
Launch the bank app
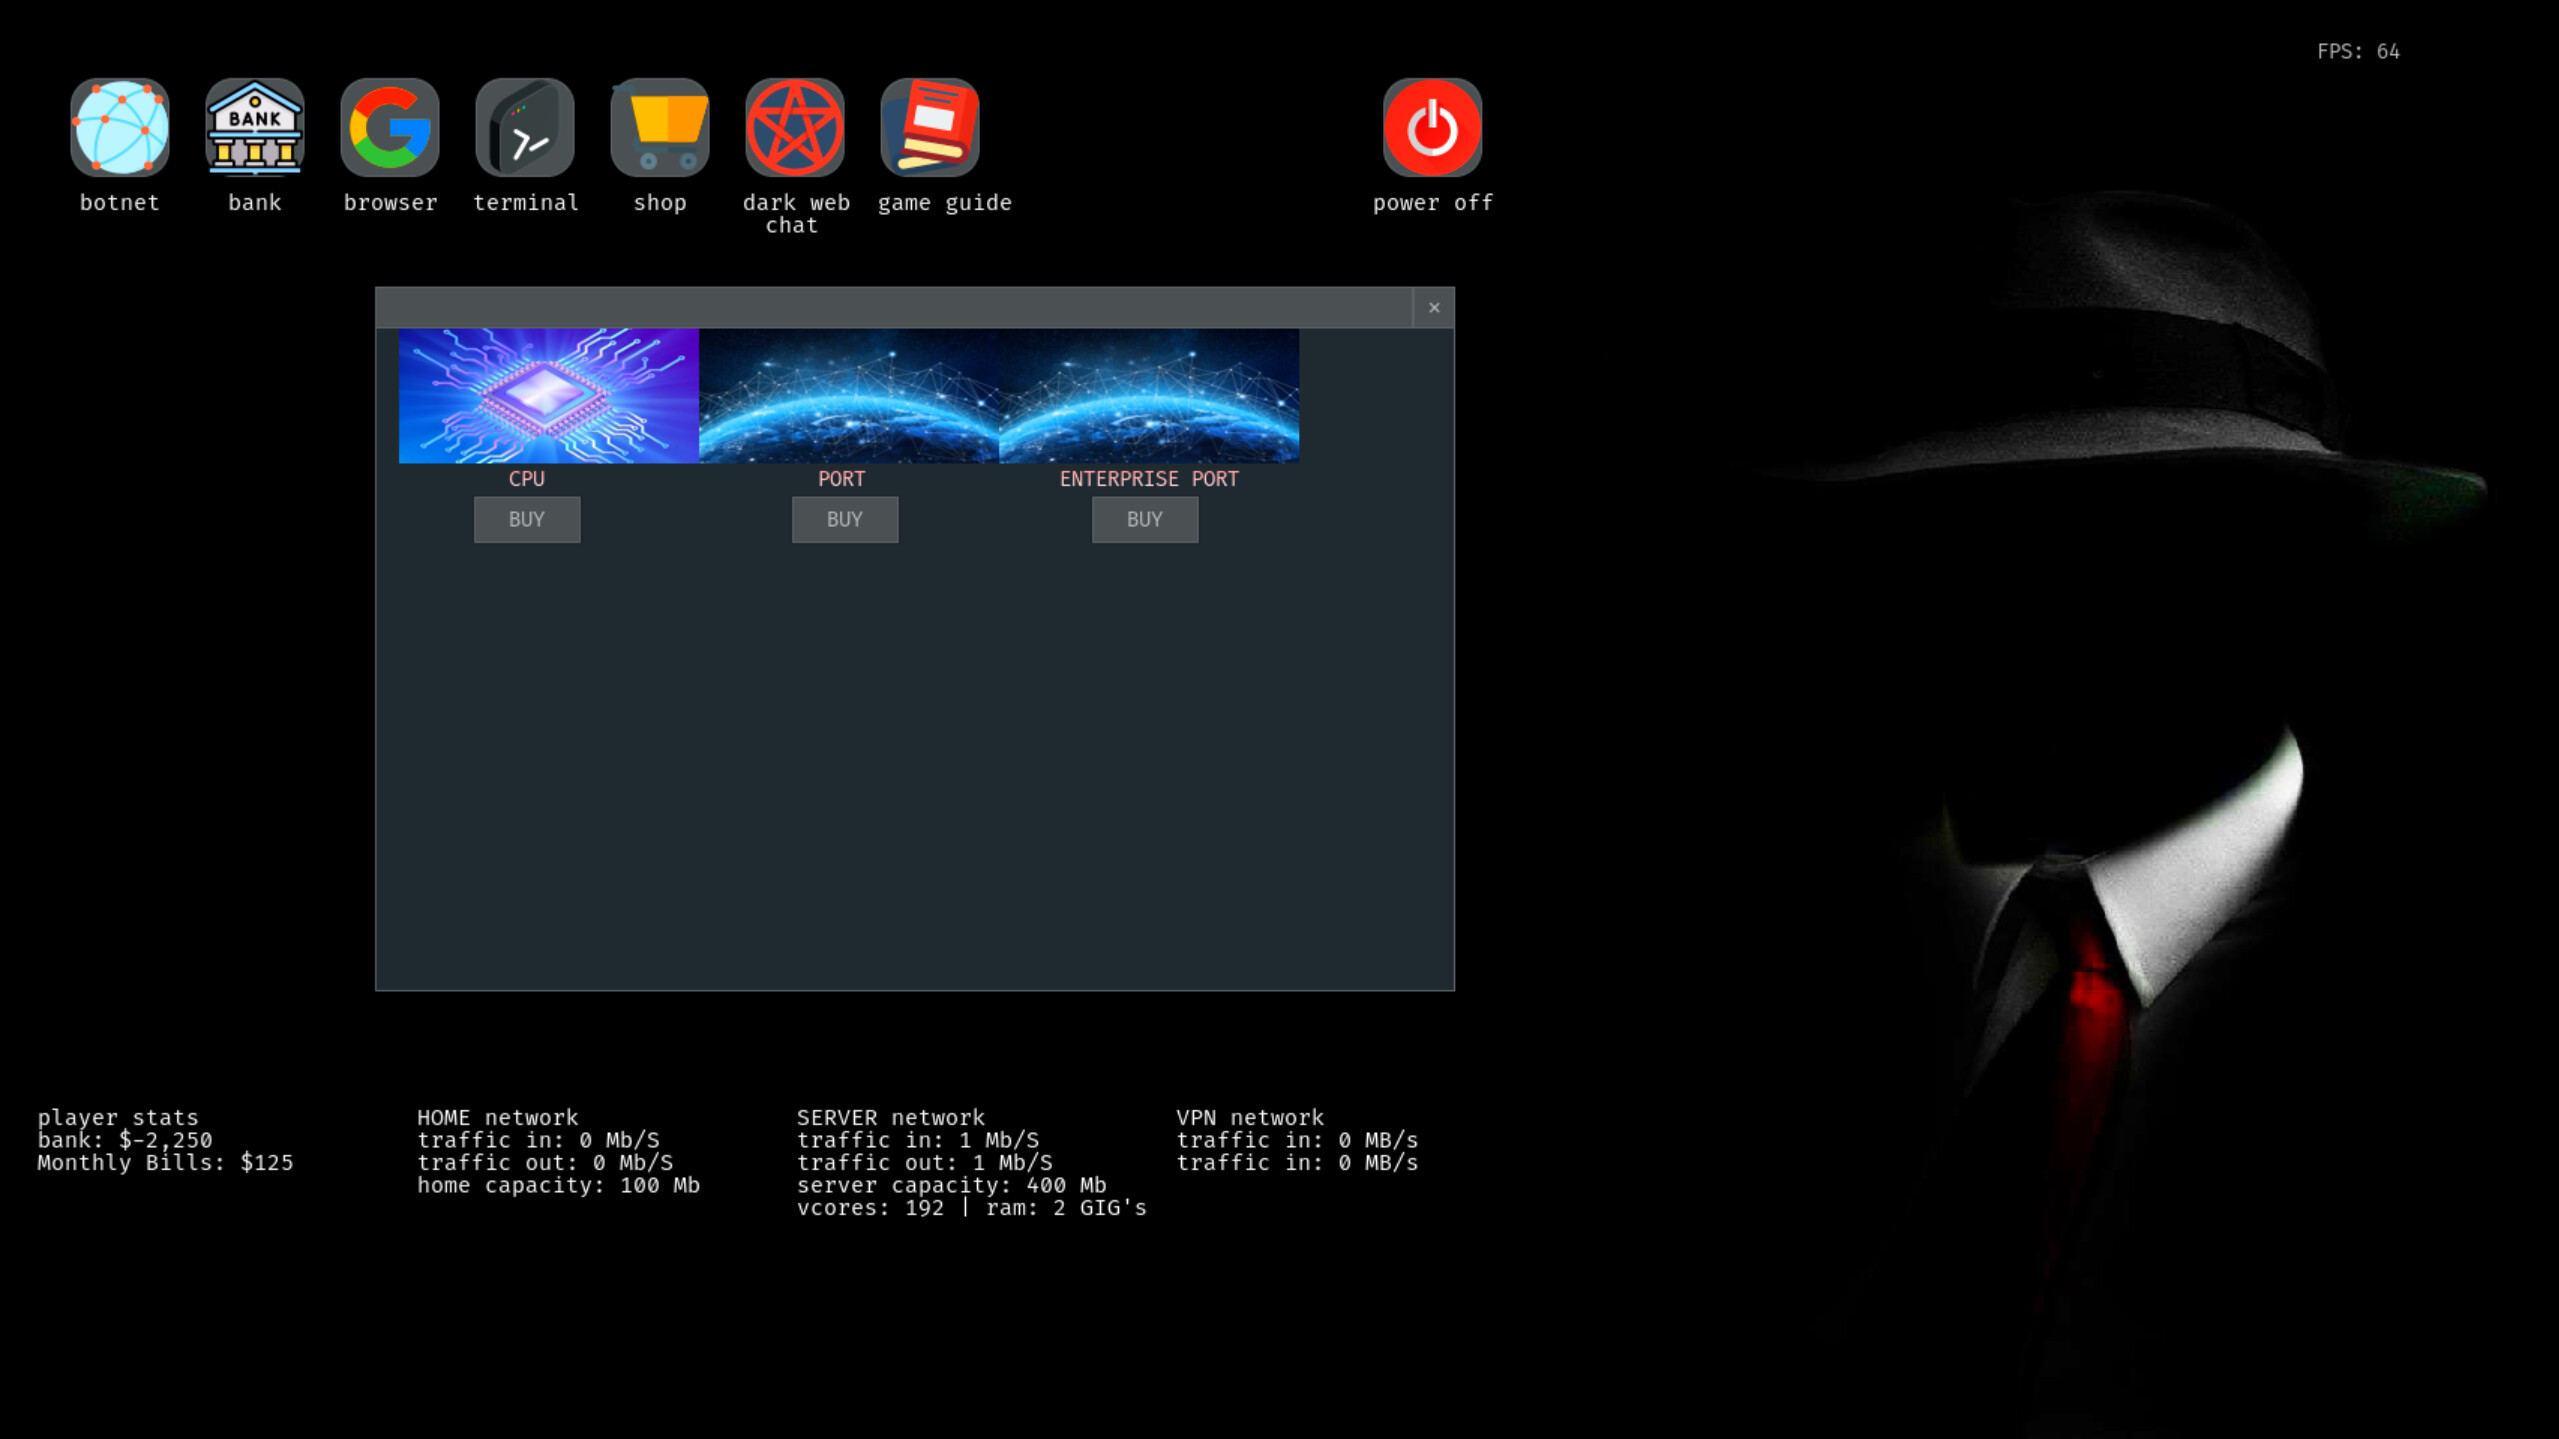tap(254, 128)
